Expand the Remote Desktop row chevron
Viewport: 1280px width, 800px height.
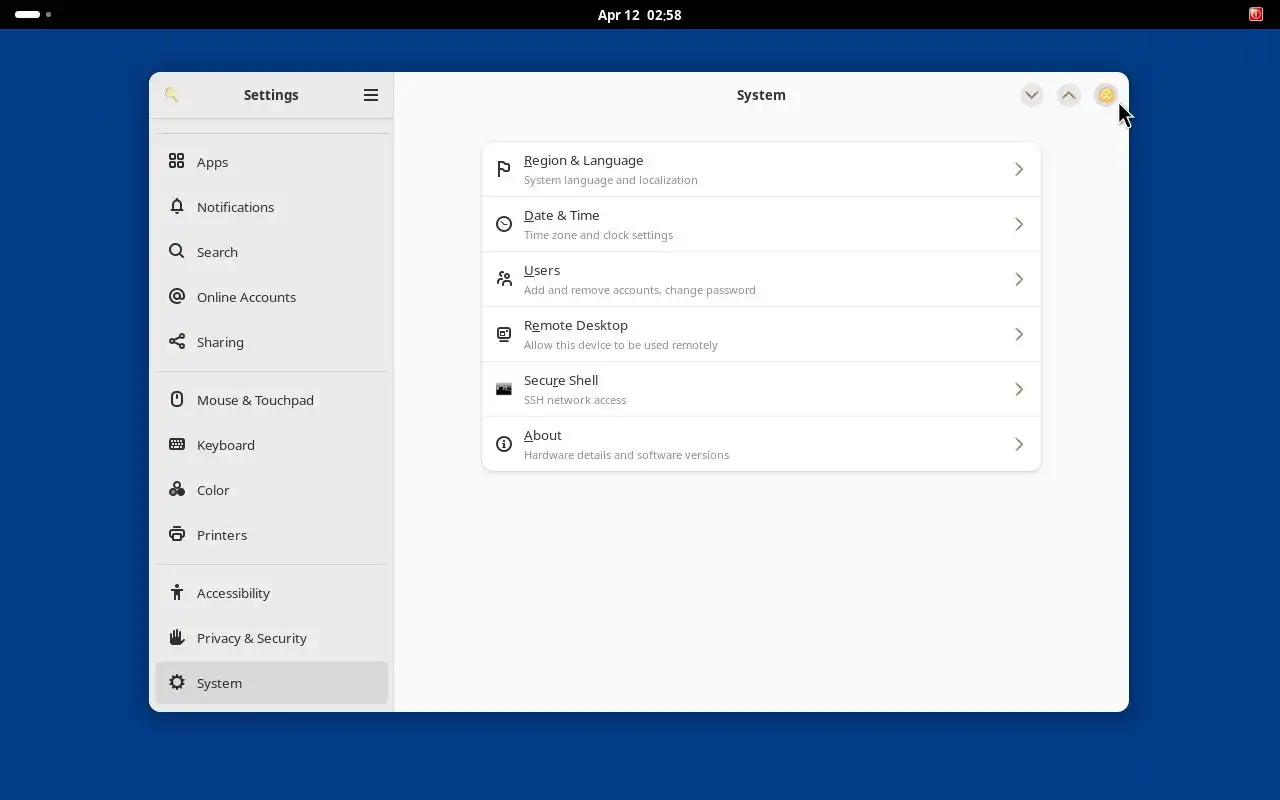[x=1019, y=334]
